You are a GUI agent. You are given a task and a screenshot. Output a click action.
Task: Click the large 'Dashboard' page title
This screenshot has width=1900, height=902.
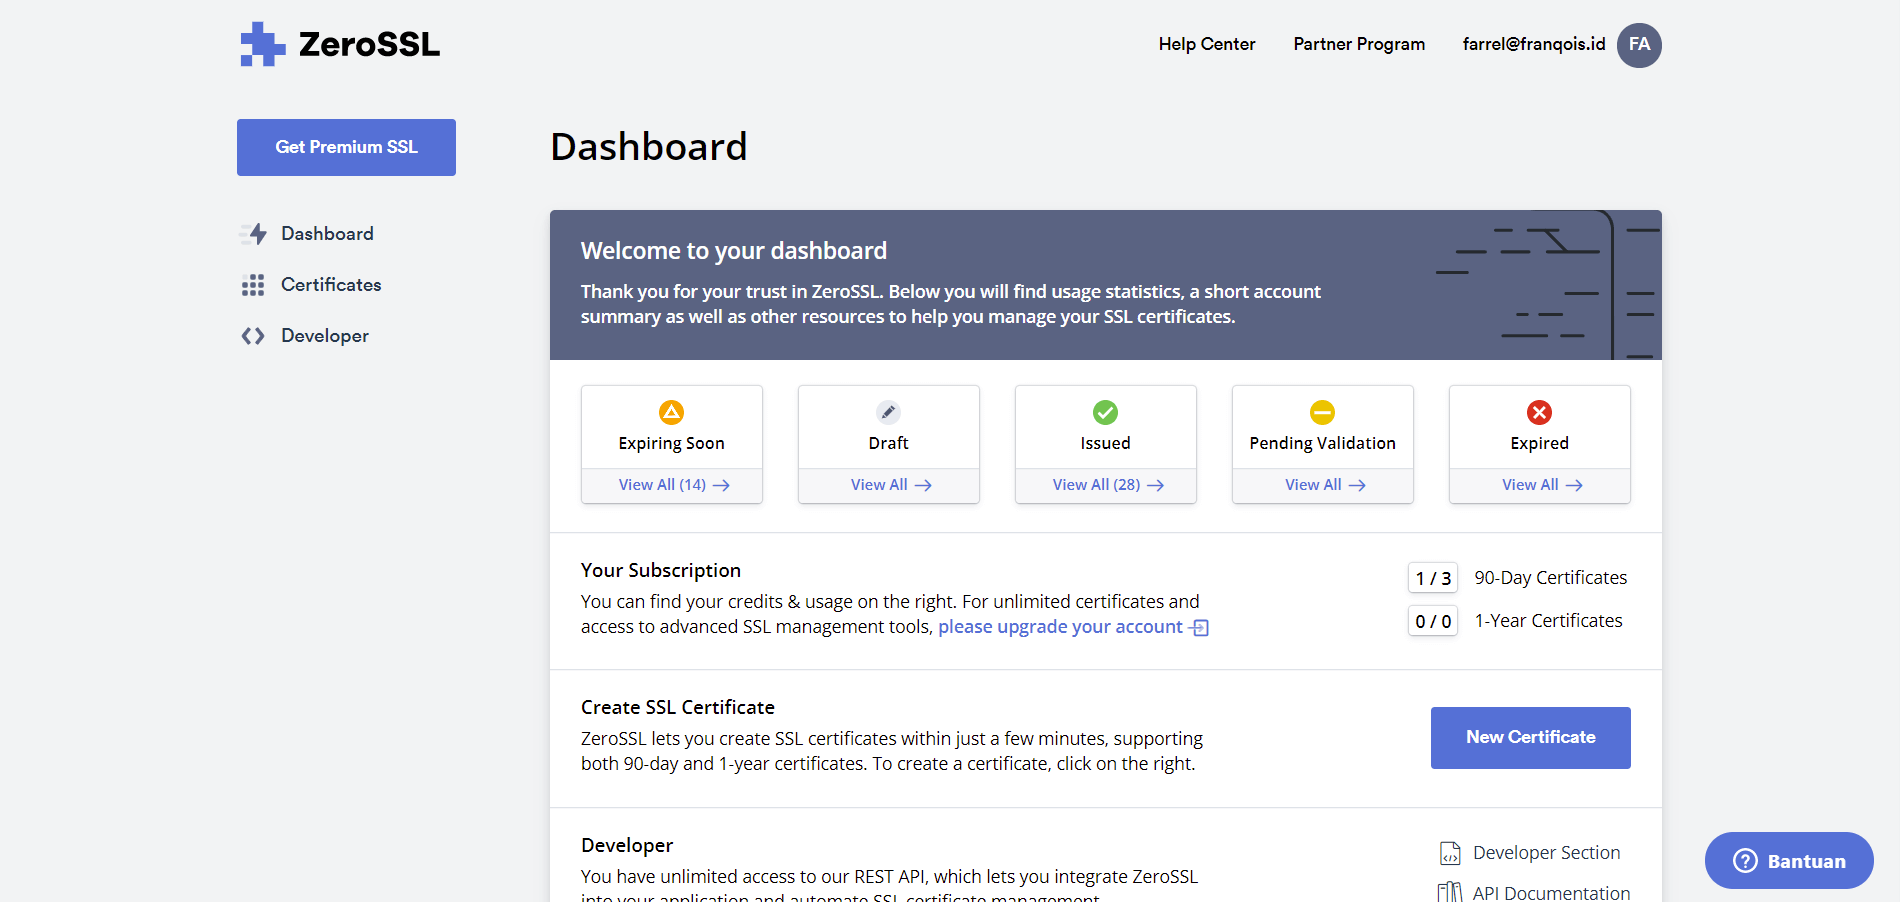tap(649, 147)
